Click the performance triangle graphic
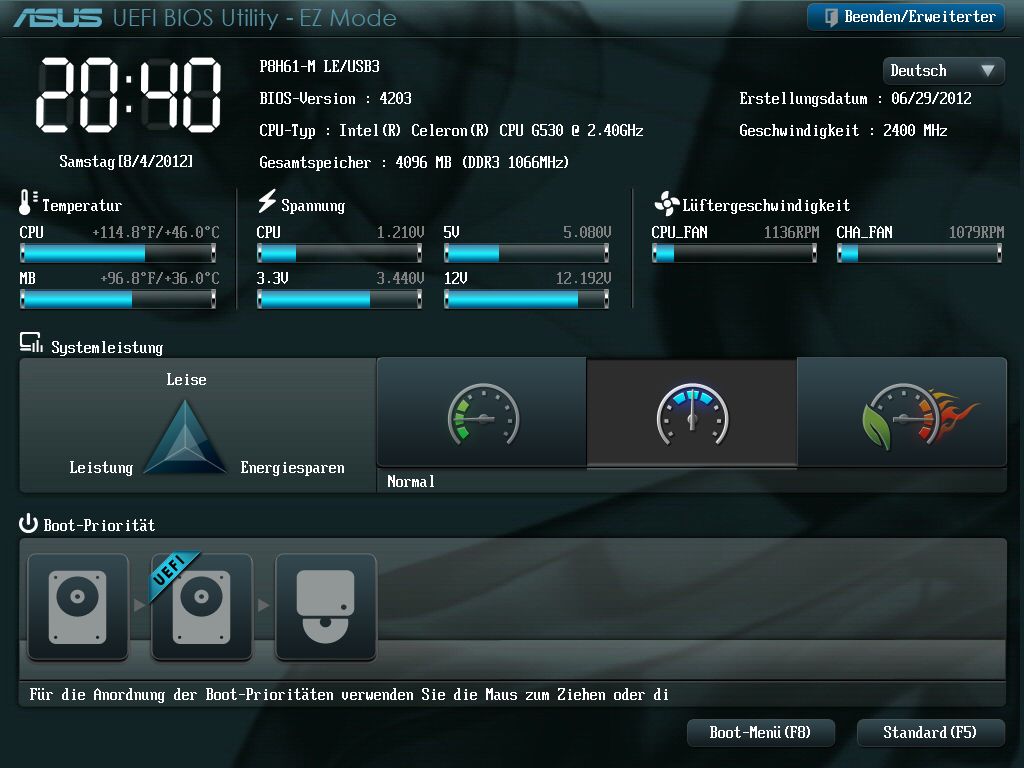The height and width of the screenshot is (768, 1024). pyautogui.click(x=185, y=437)
